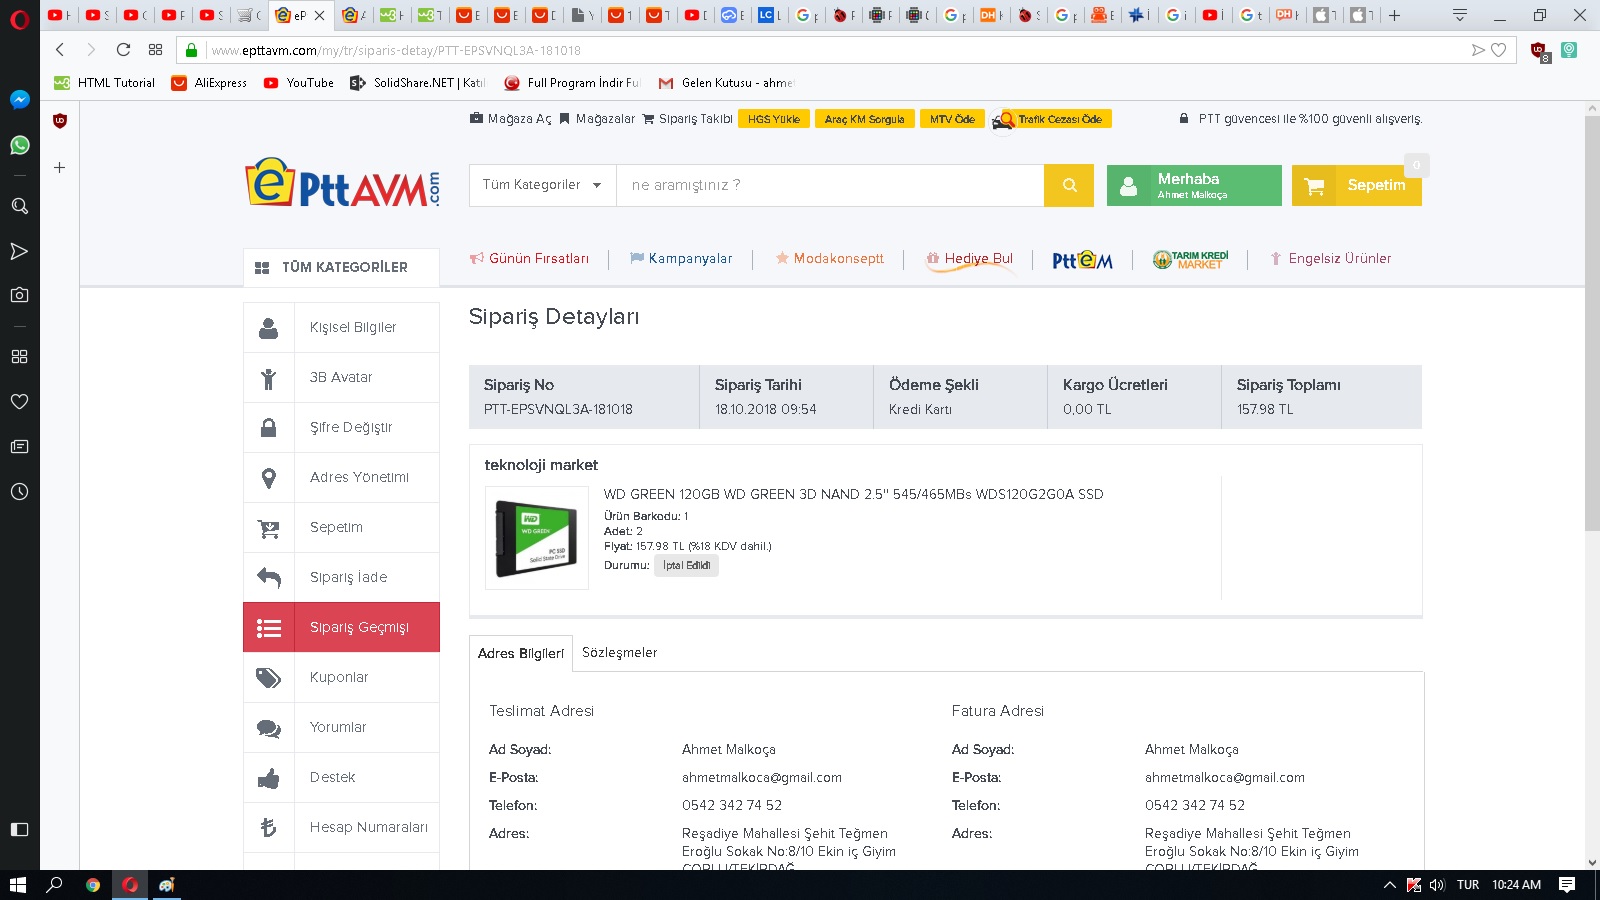Open YouTube bookmark

[x=298, y=83]
